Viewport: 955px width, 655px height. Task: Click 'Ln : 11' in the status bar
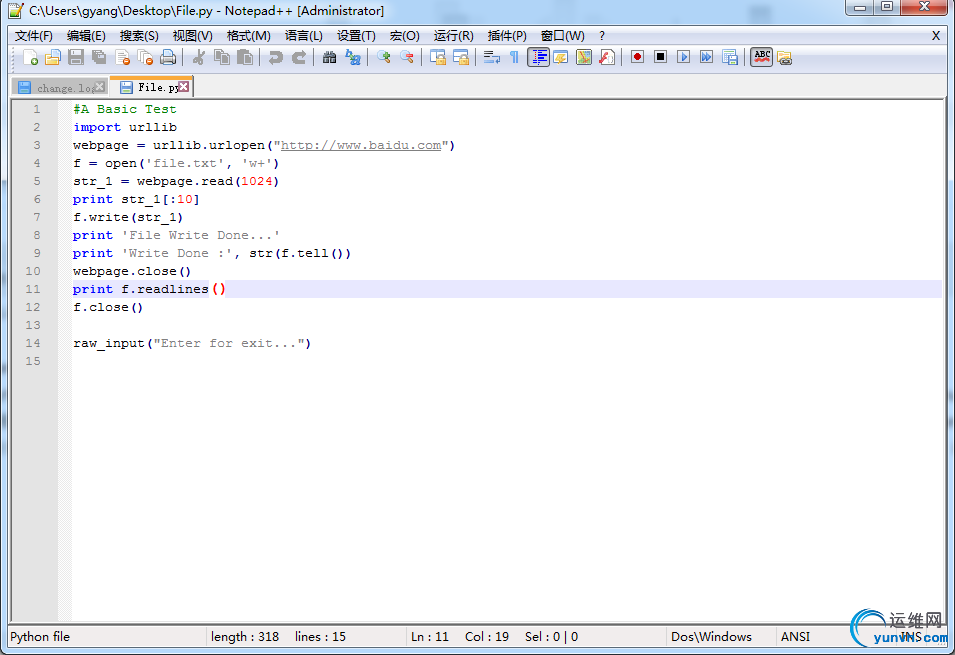pos(429,637)
